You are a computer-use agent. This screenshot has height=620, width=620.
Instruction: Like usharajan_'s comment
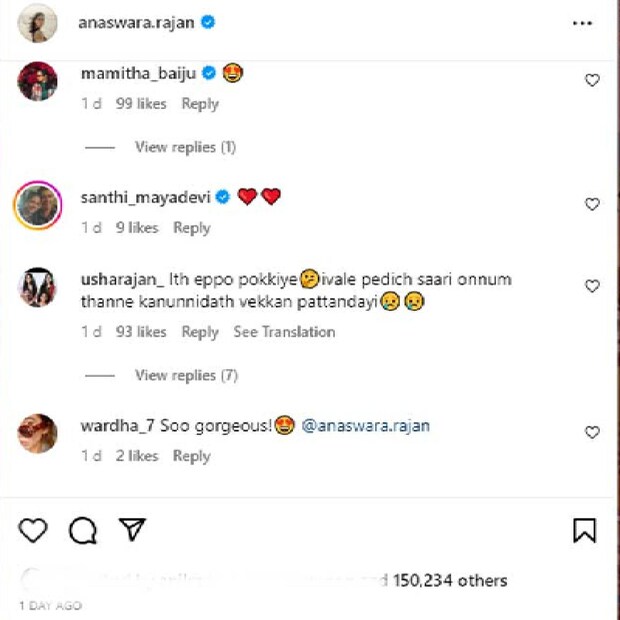pyautogui.click(x=592, y=286)
